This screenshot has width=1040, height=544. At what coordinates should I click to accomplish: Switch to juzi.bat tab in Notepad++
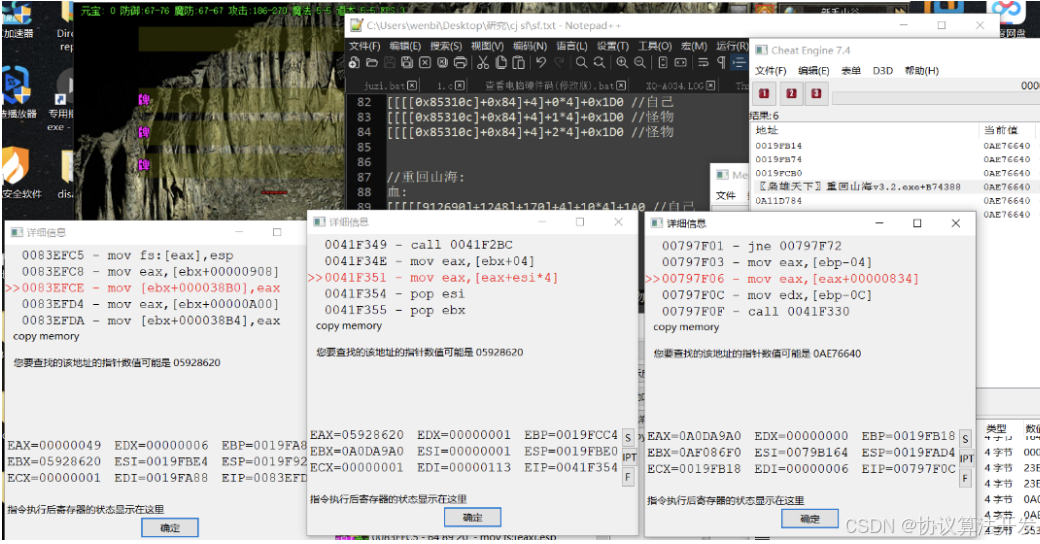384,86
